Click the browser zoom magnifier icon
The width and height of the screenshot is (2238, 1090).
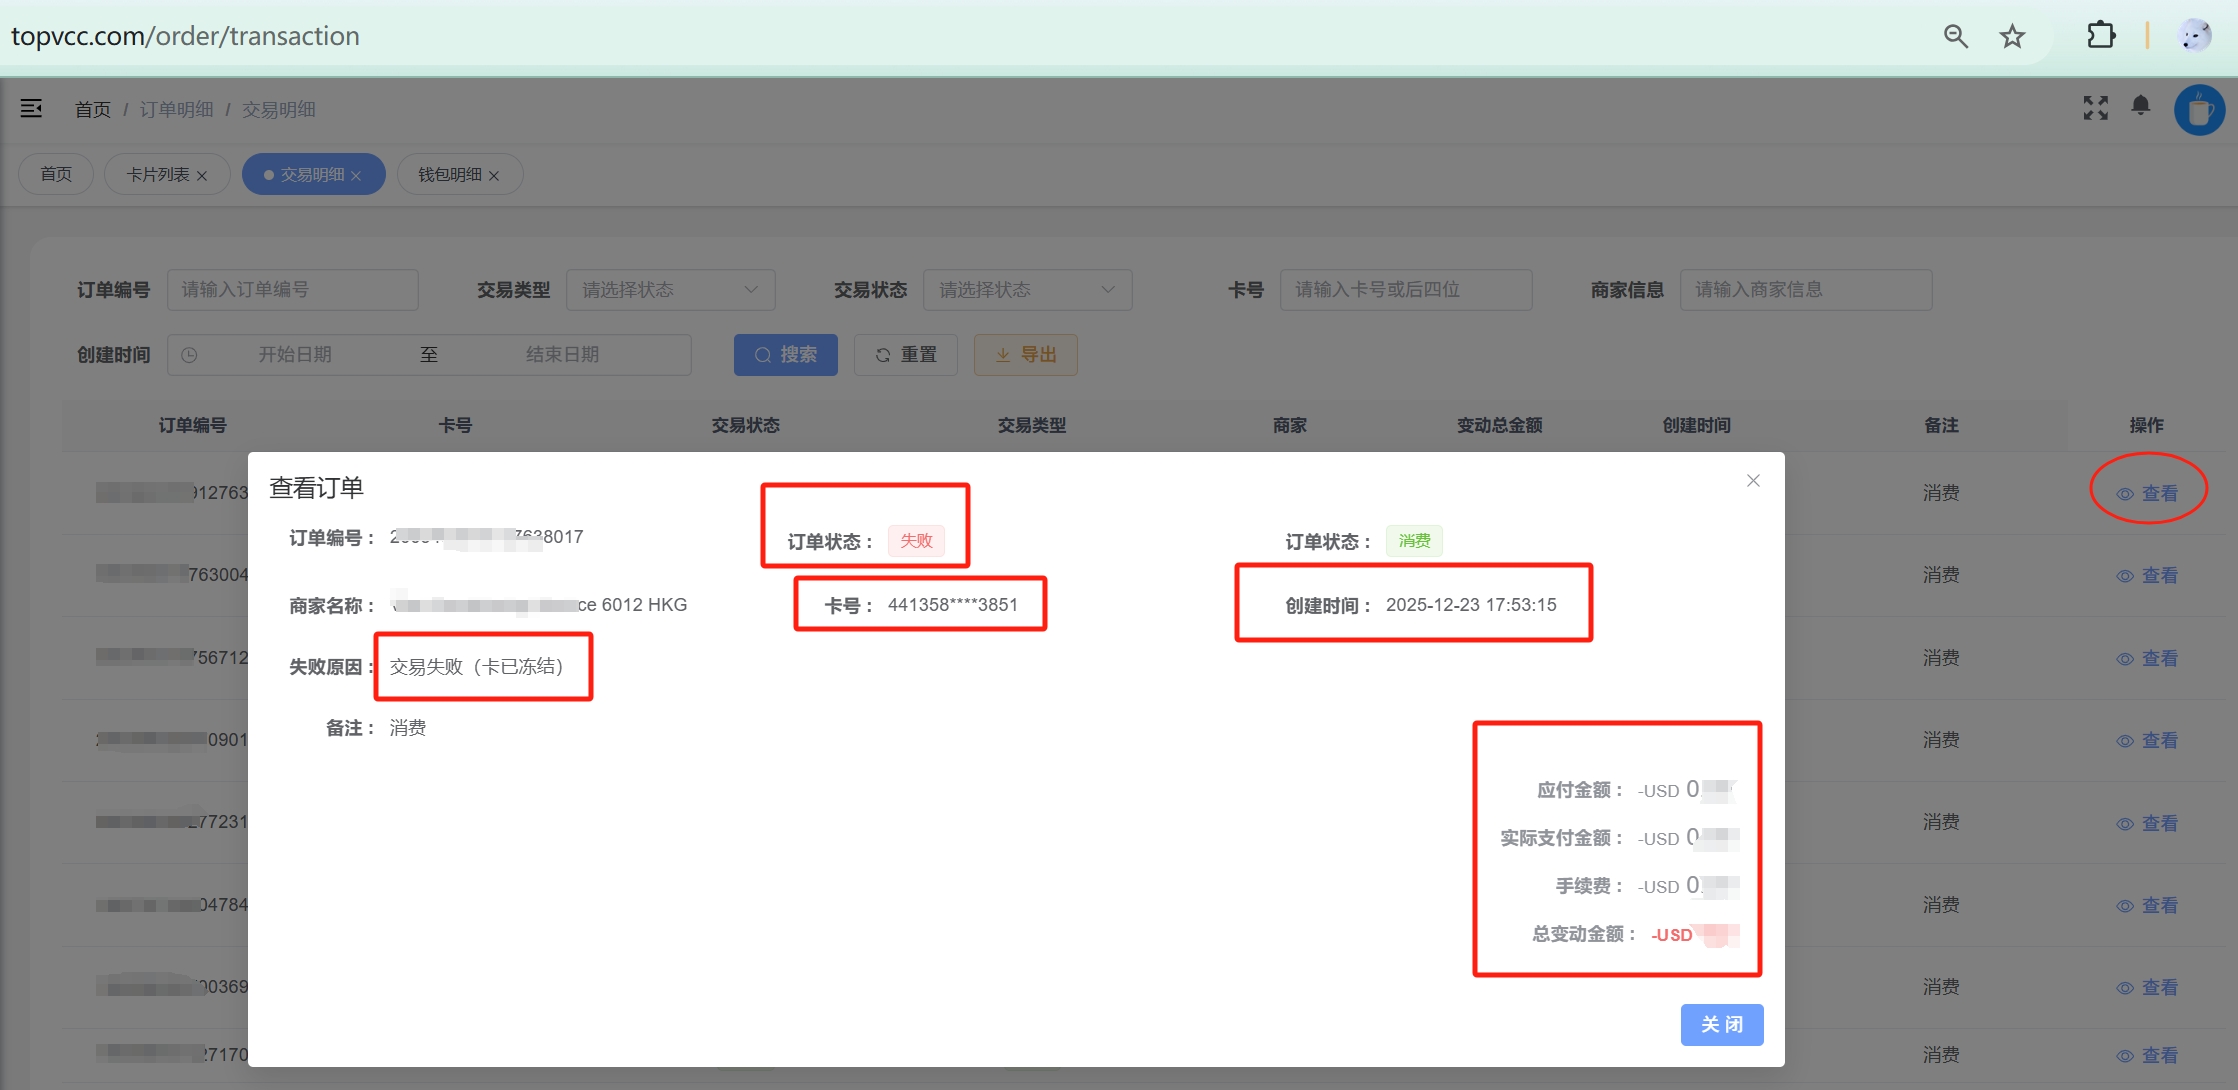coord(1955,36)
